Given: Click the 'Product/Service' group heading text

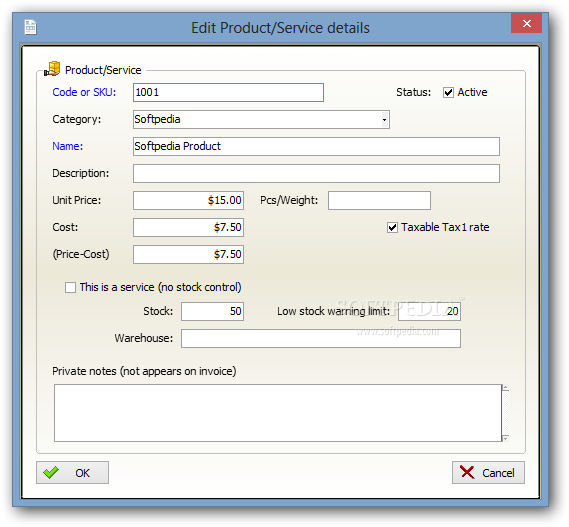Looking at the screenshot, I should click(103, 70).
